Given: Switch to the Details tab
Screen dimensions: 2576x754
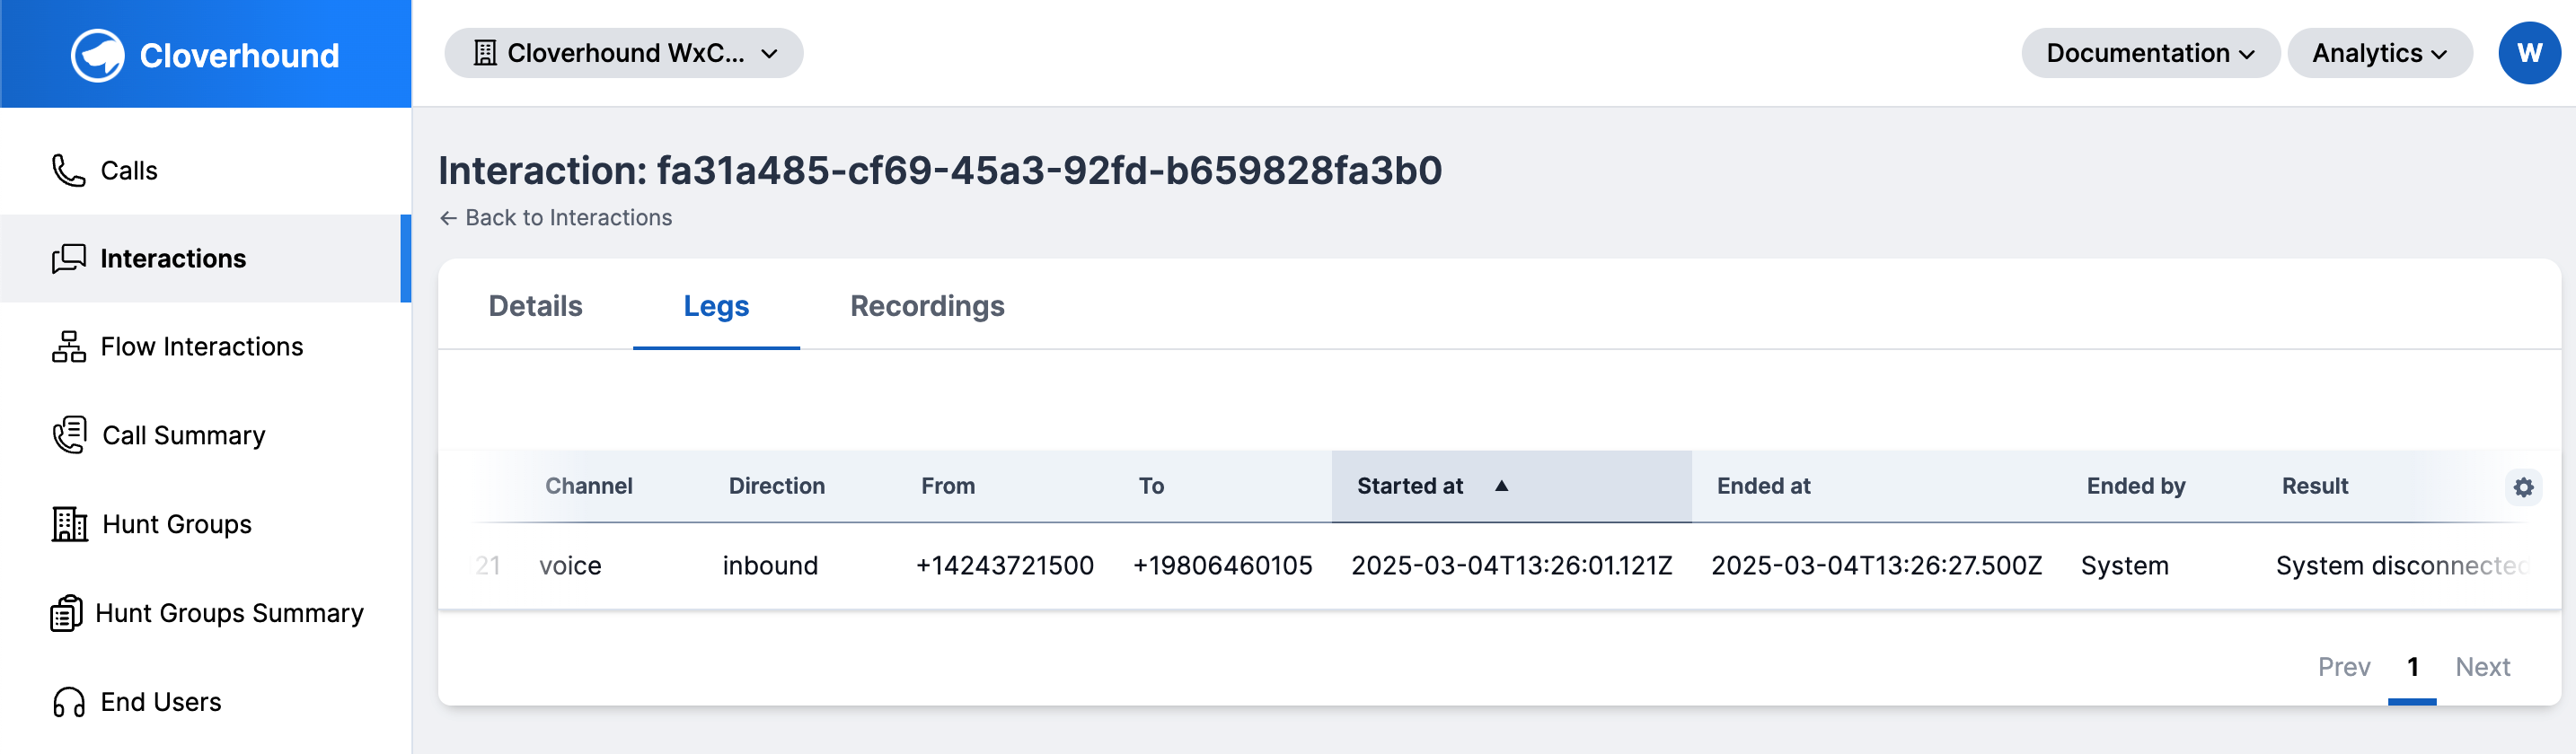Looking at the screenshot, I should pos(535,306).
